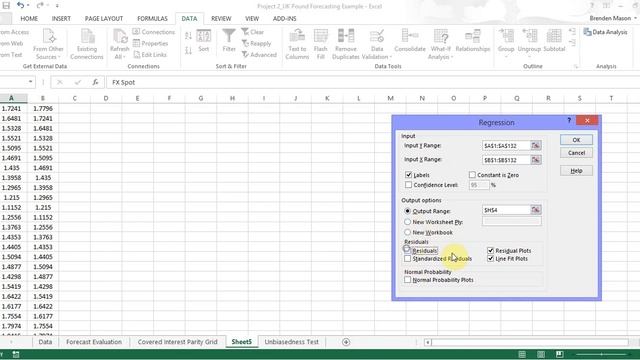Click the Flash Fill icon
Screen dimensions: 640x360
320,36
